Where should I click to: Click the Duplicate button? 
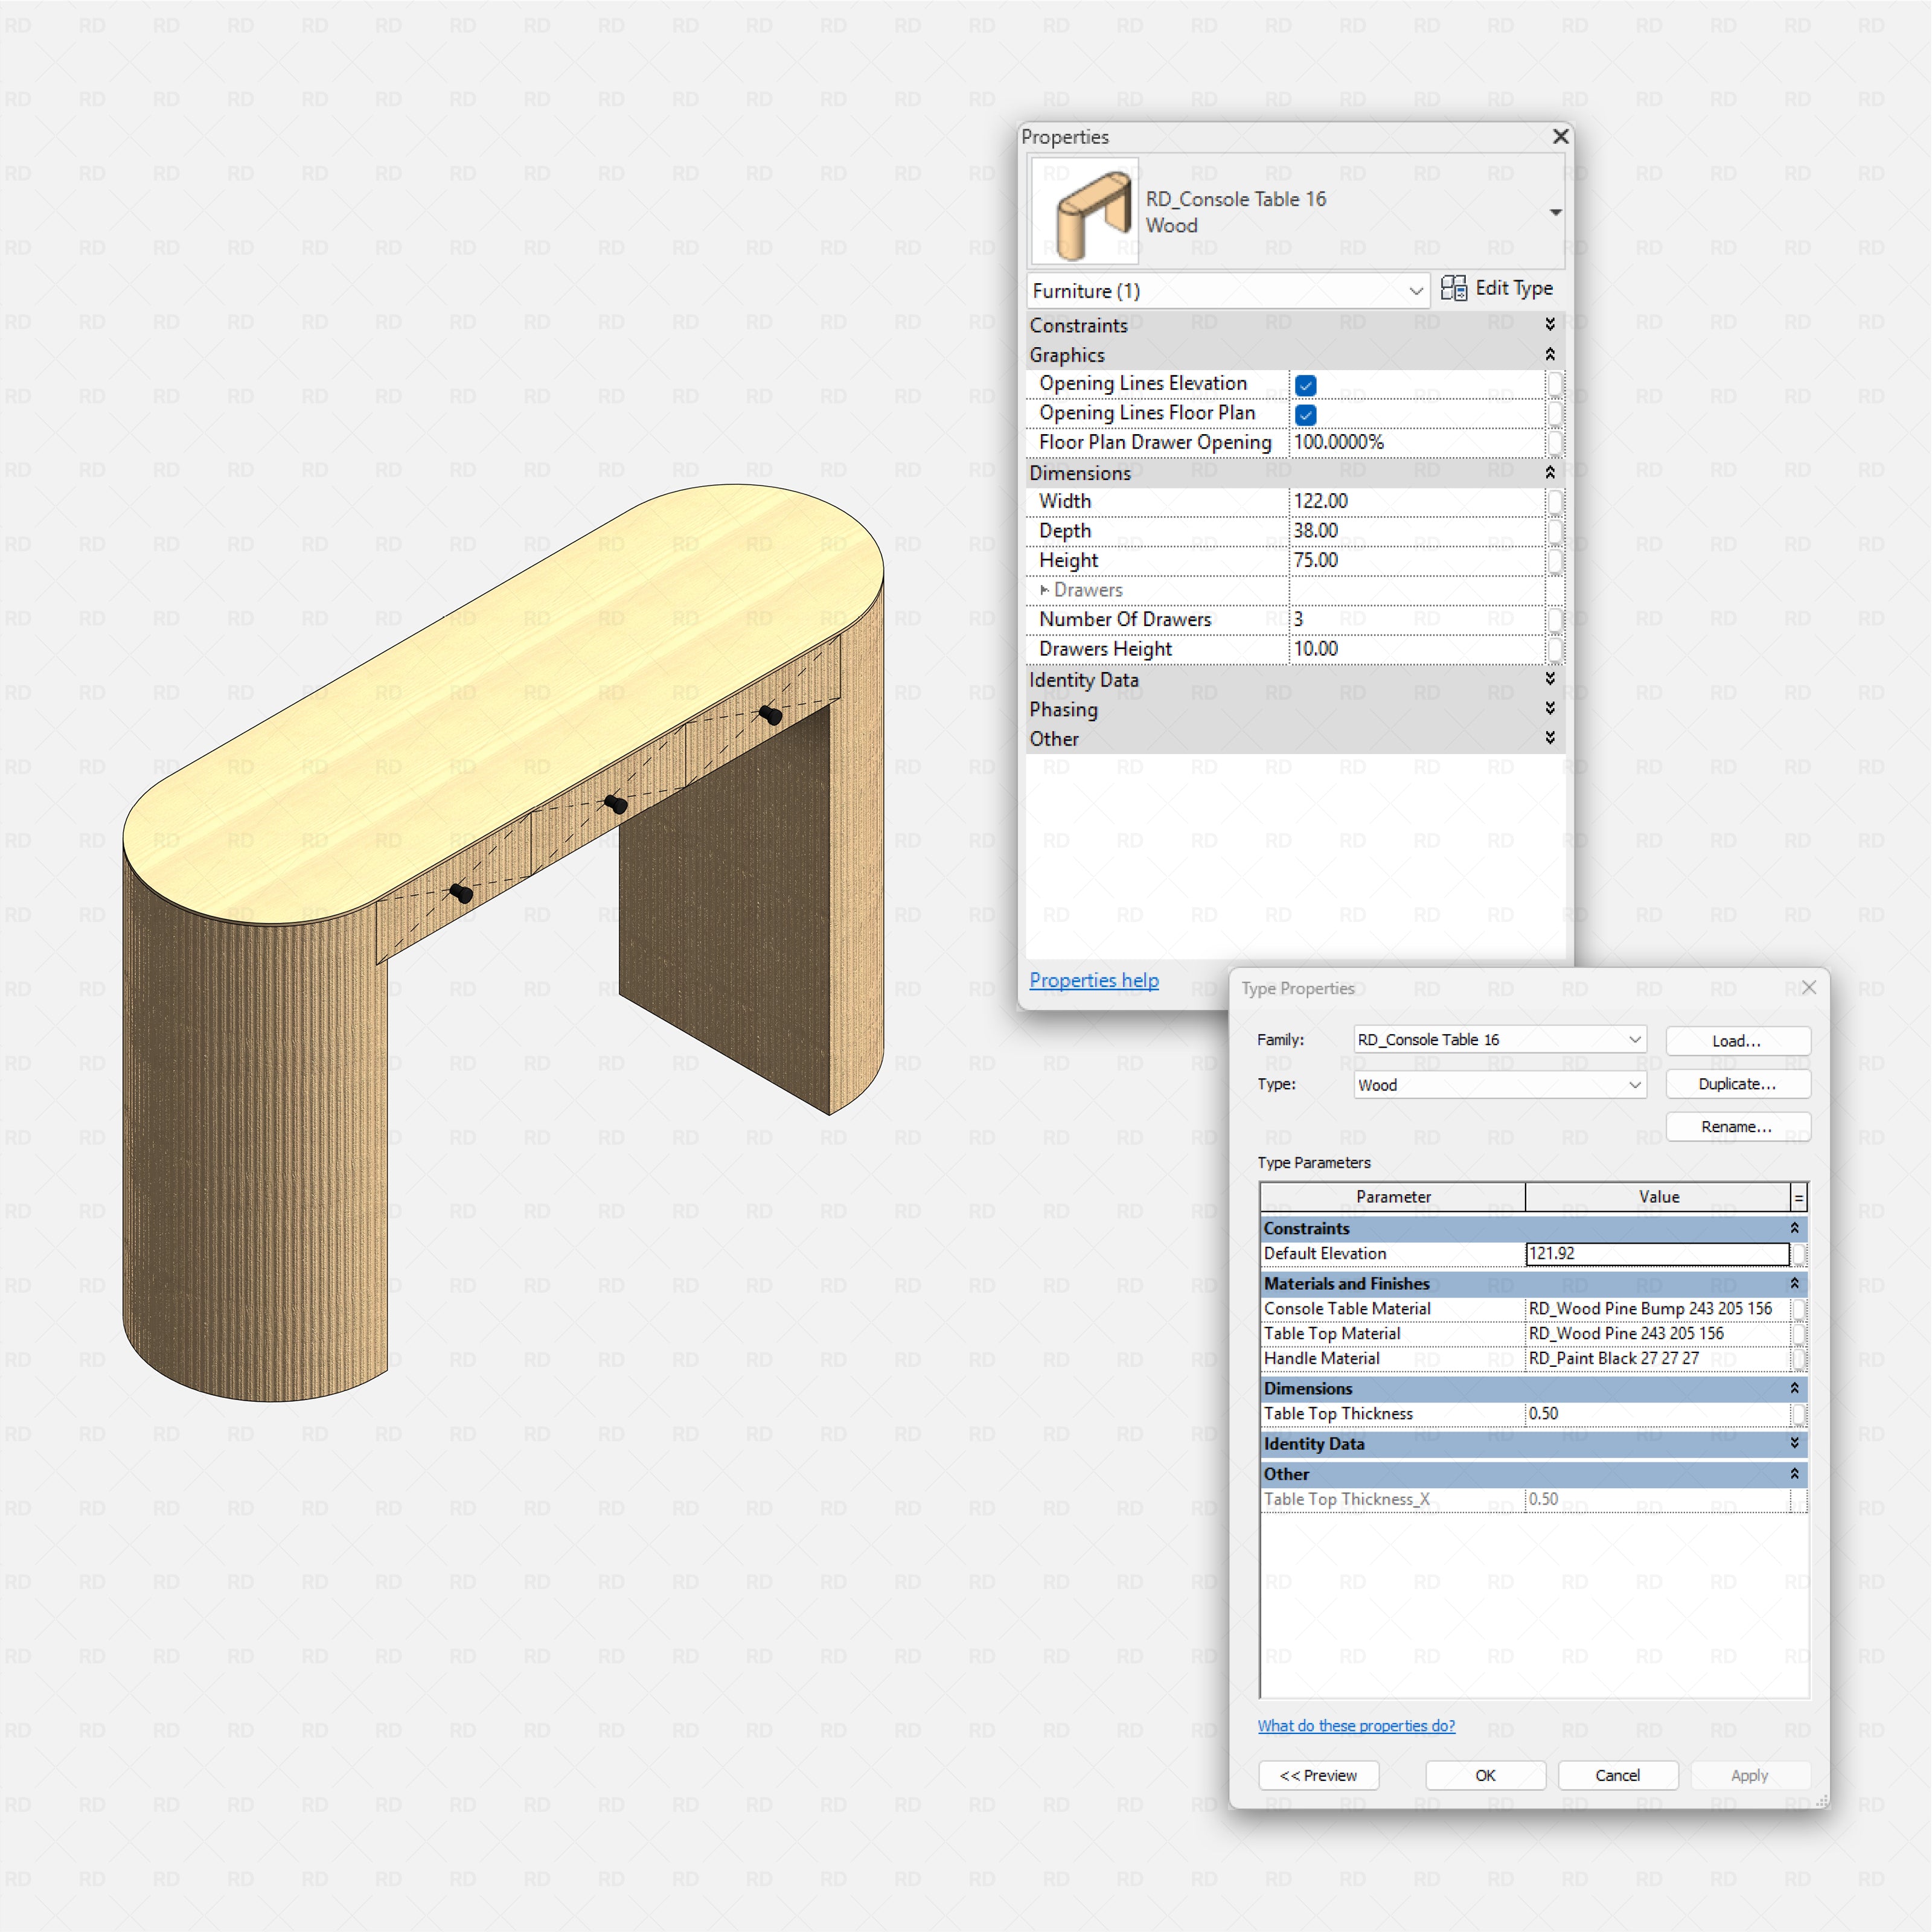[x=1737, y=1084]
